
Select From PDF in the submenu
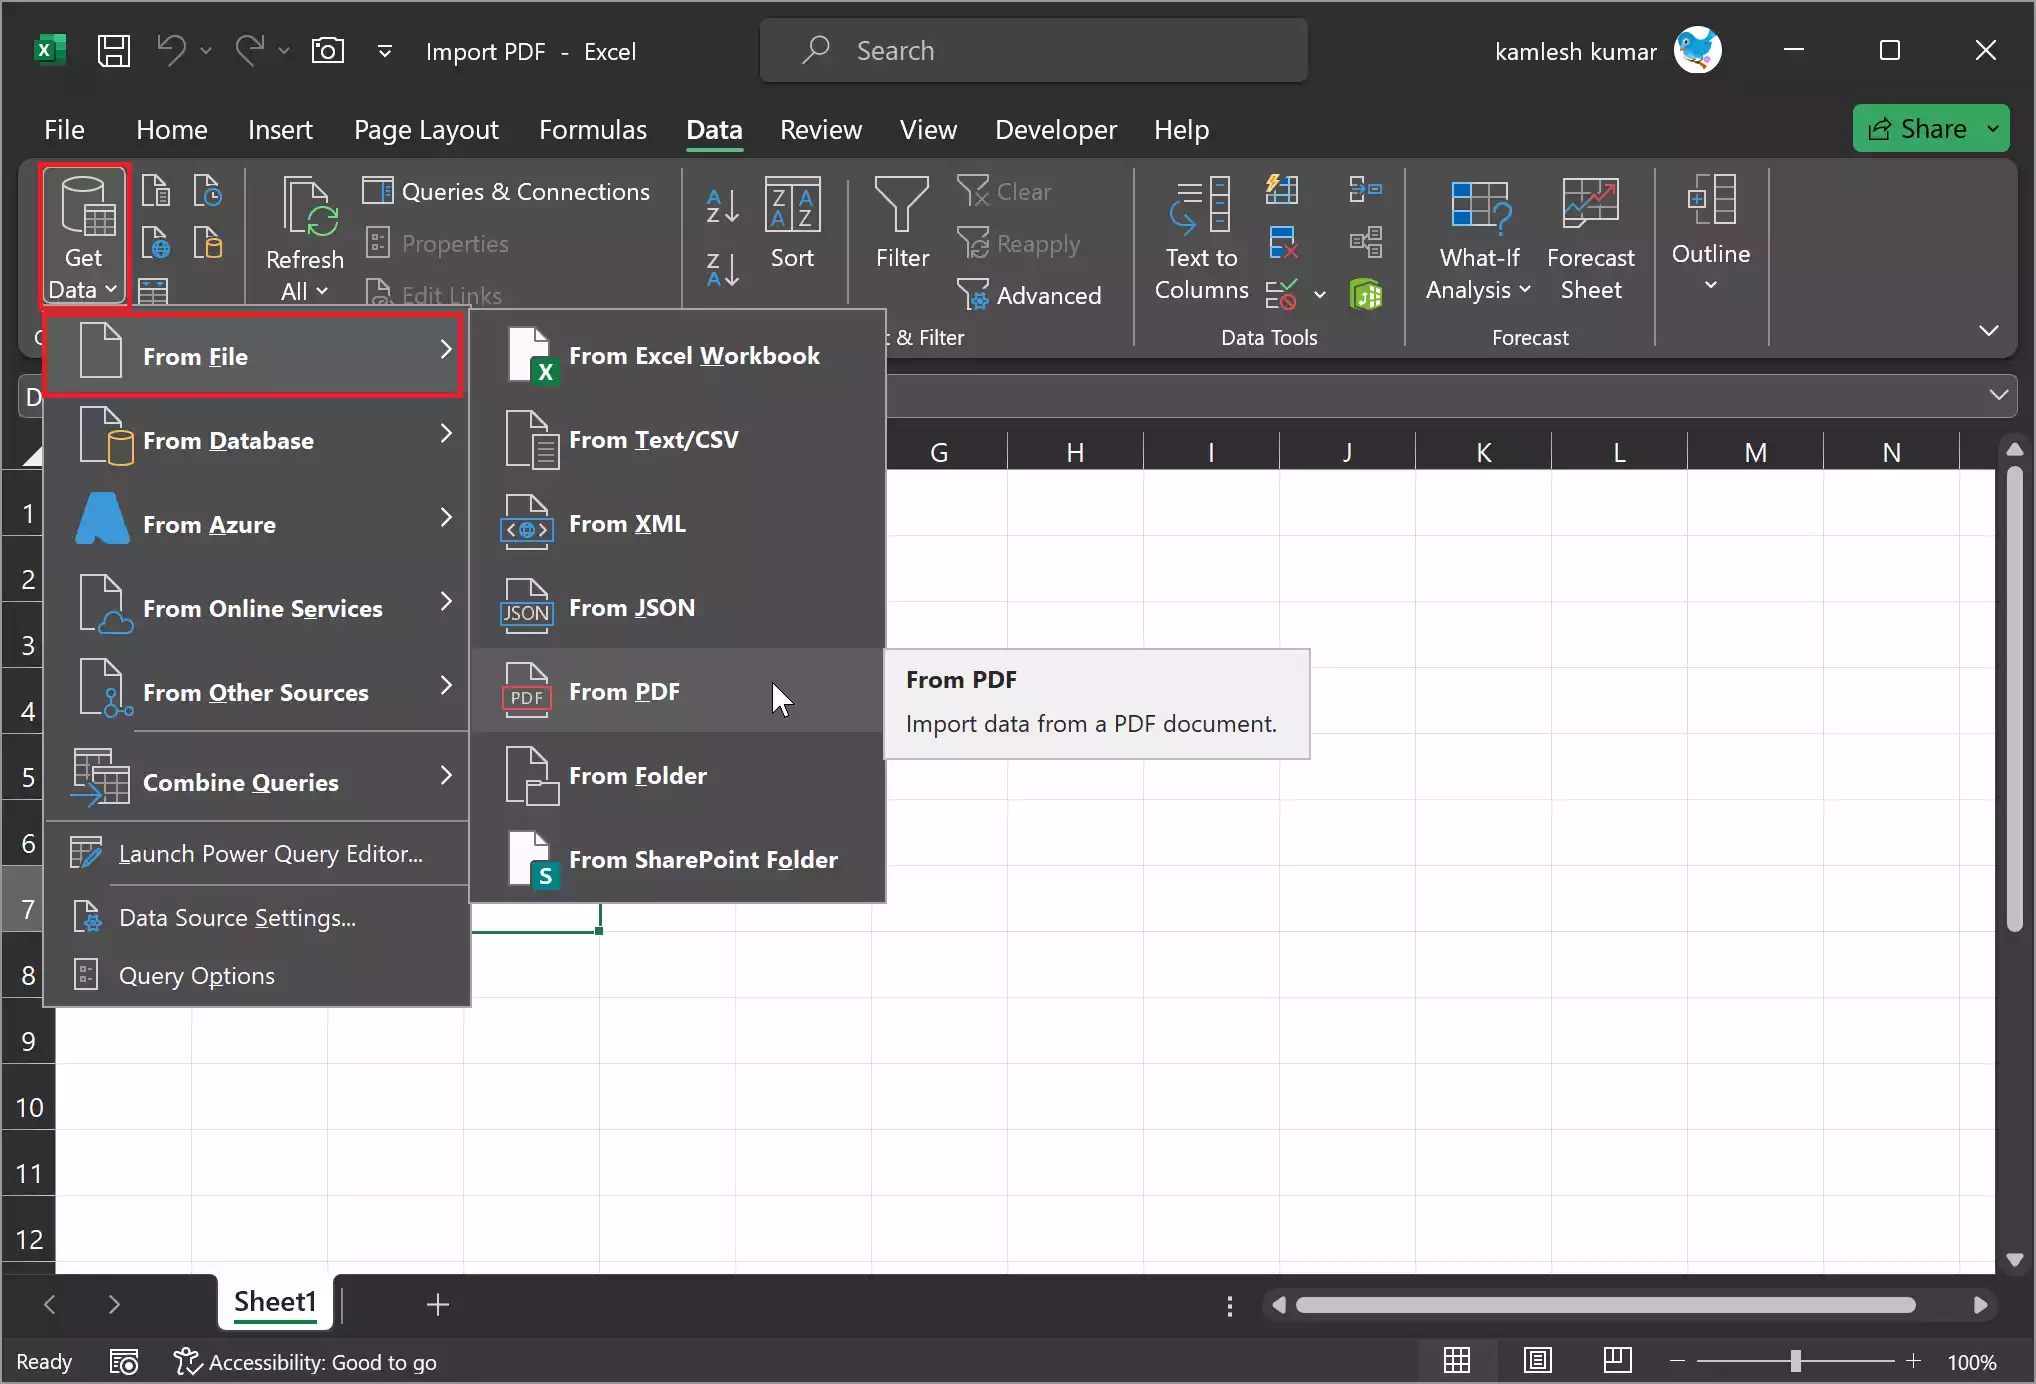pyautogui.click(x=678, y=691)
